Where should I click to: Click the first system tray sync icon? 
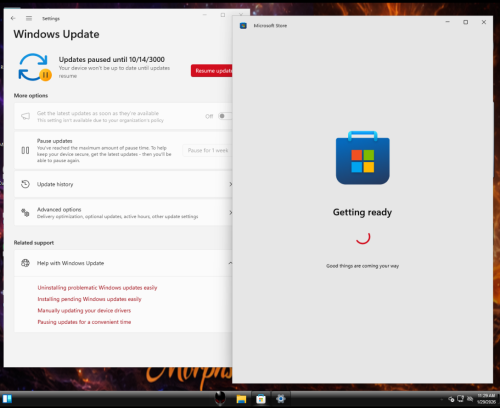tap(451, 399)
